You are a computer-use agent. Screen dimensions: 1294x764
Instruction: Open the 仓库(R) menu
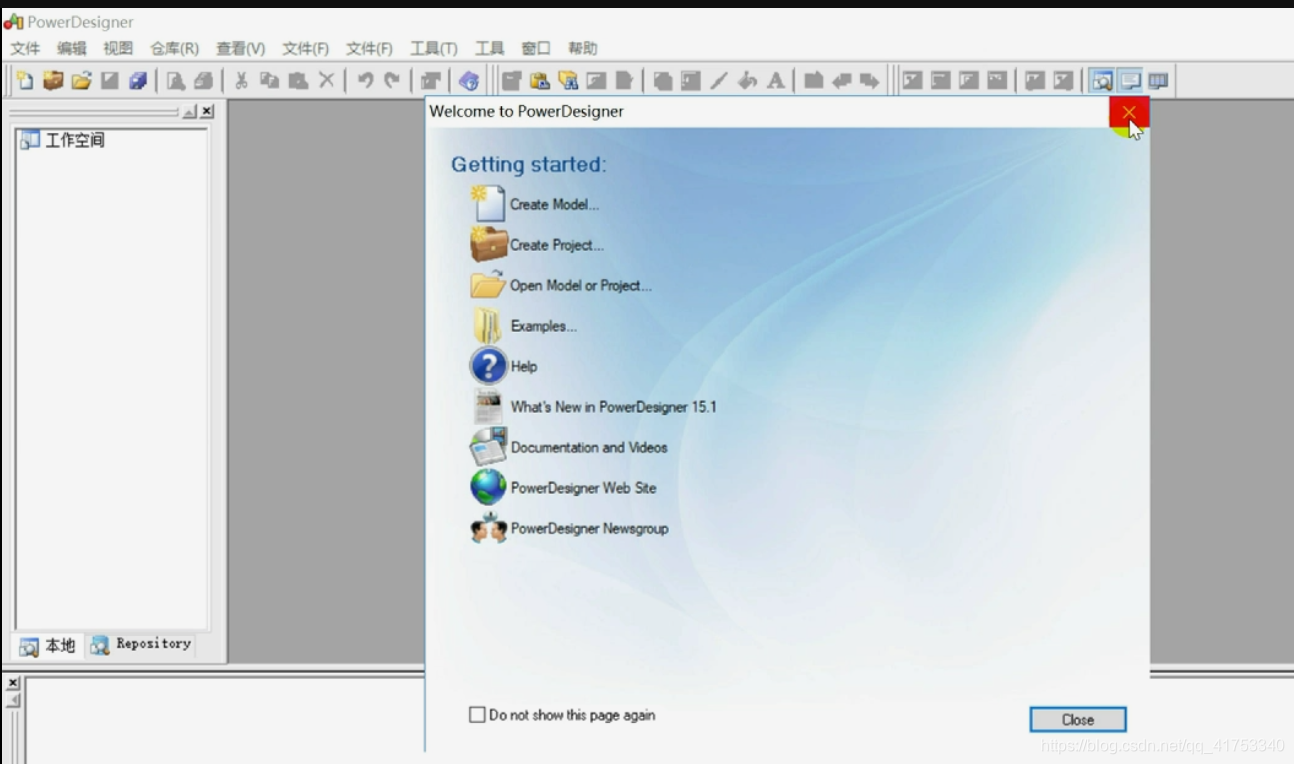click(x=175, y=48)
